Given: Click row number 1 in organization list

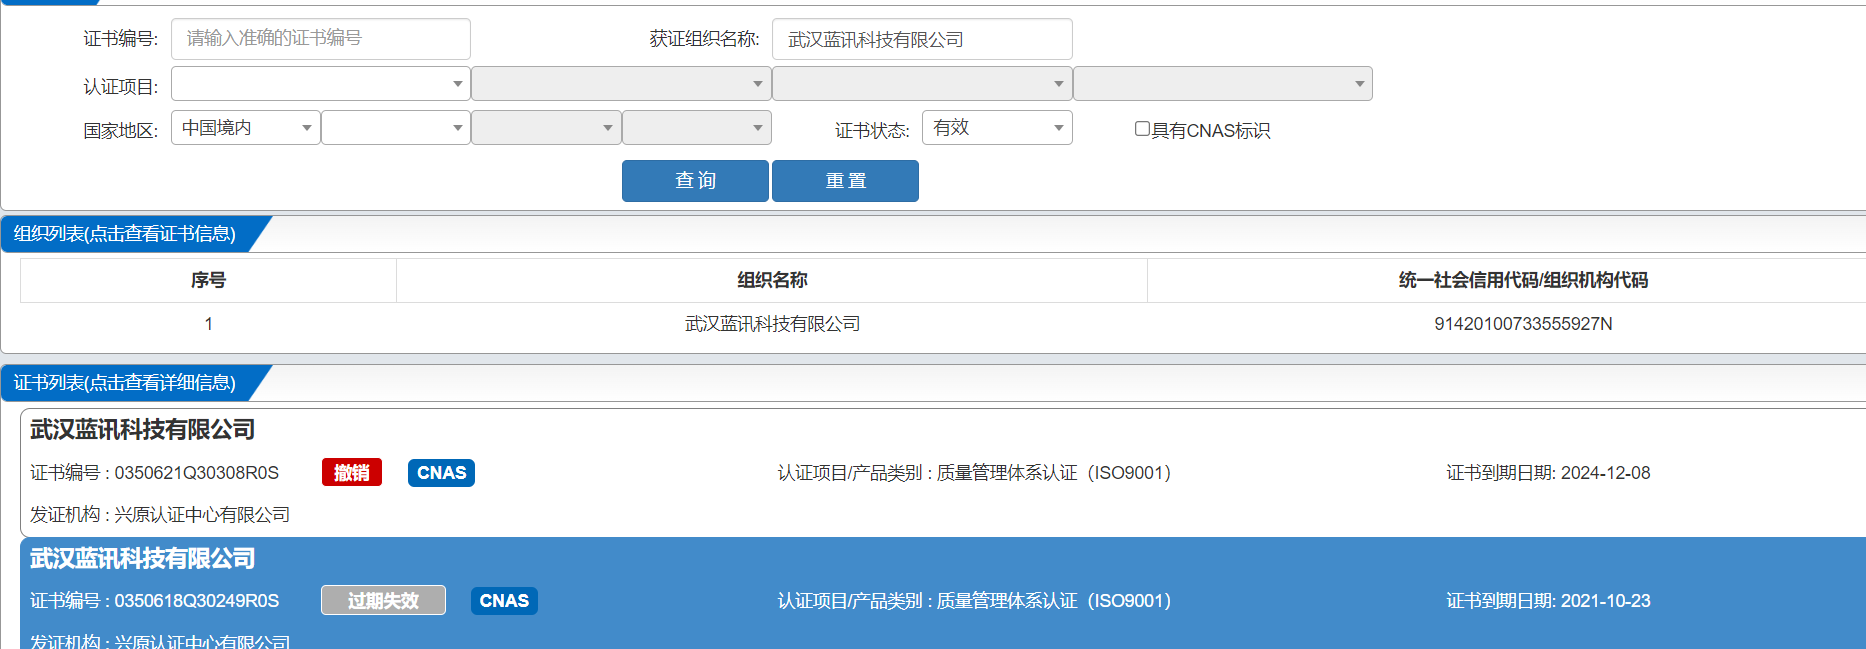Looking at the screenshot, I should pos(208,324).
